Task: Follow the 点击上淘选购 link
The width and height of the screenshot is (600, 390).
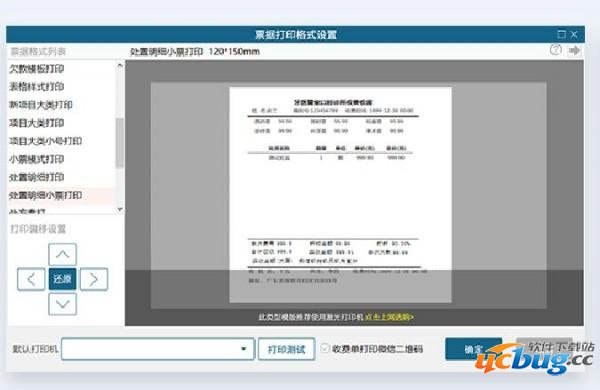Action: [x=389, y=317]
